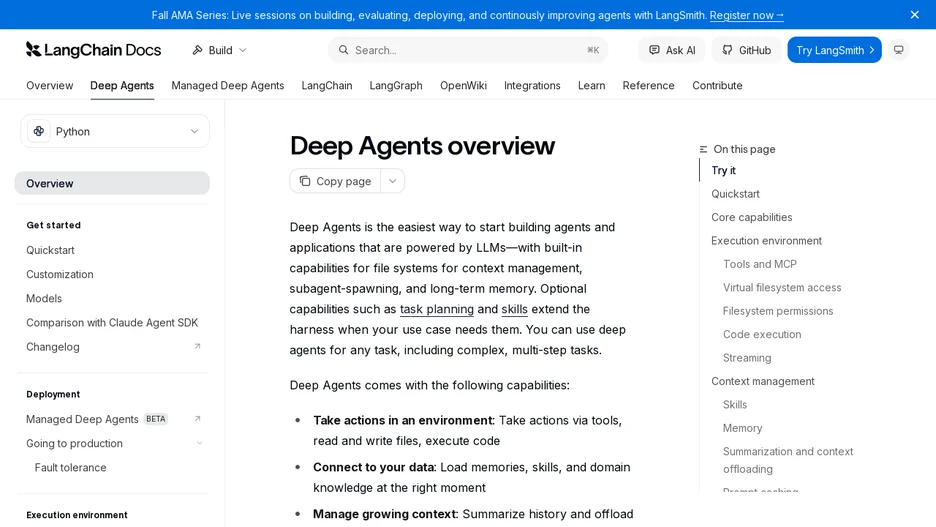This screenshot has height=527, width=936.
Task: Open the Copy page options dropdown
Action: point(392,181)
